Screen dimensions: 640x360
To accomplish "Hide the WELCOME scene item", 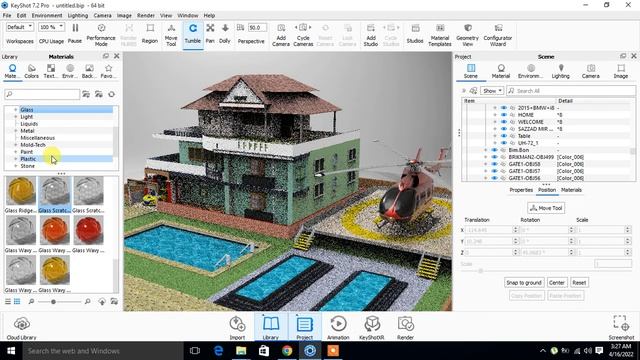I will tap(503, 122).
